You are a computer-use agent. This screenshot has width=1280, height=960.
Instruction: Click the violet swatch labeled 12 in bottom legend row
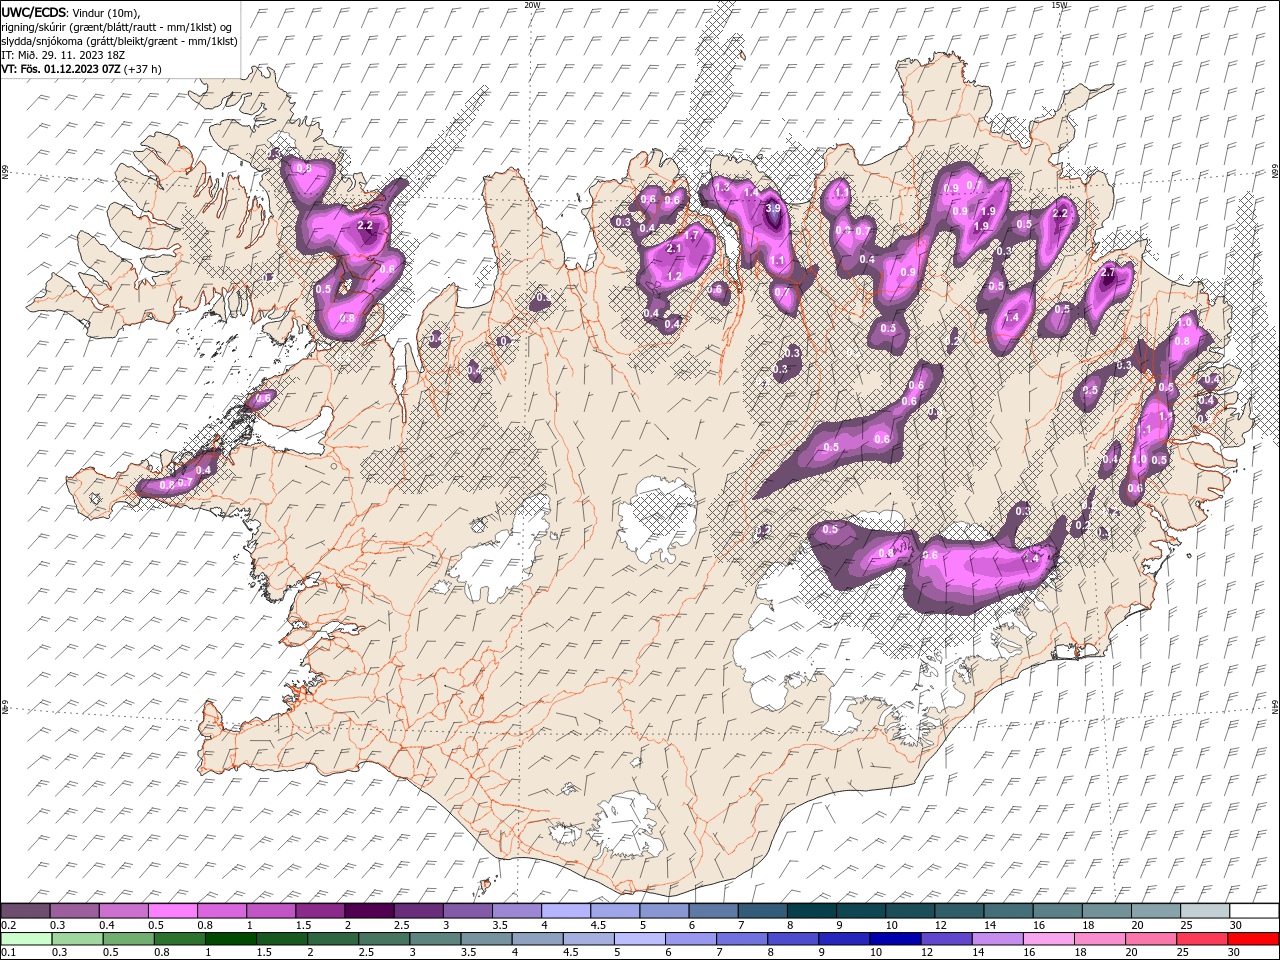(946, 939)
